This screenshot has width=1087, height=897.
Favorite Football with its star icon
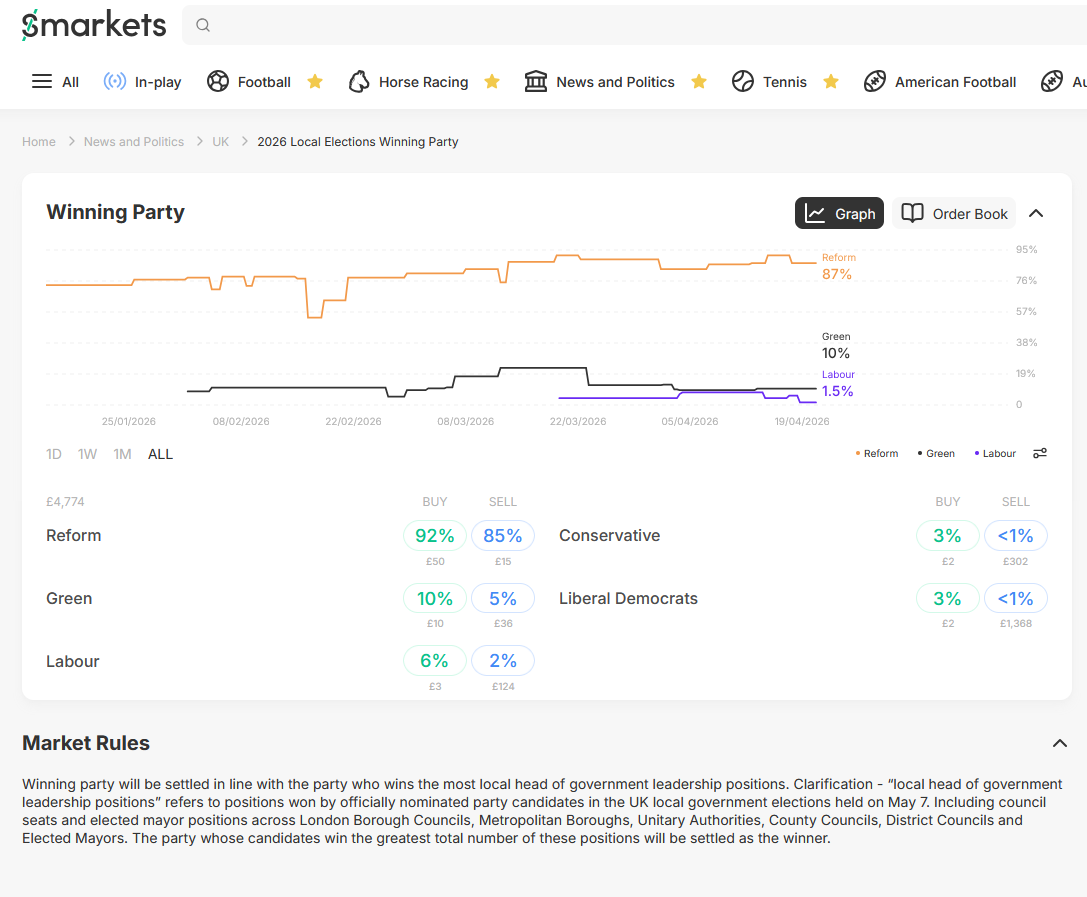coord(315,82)
